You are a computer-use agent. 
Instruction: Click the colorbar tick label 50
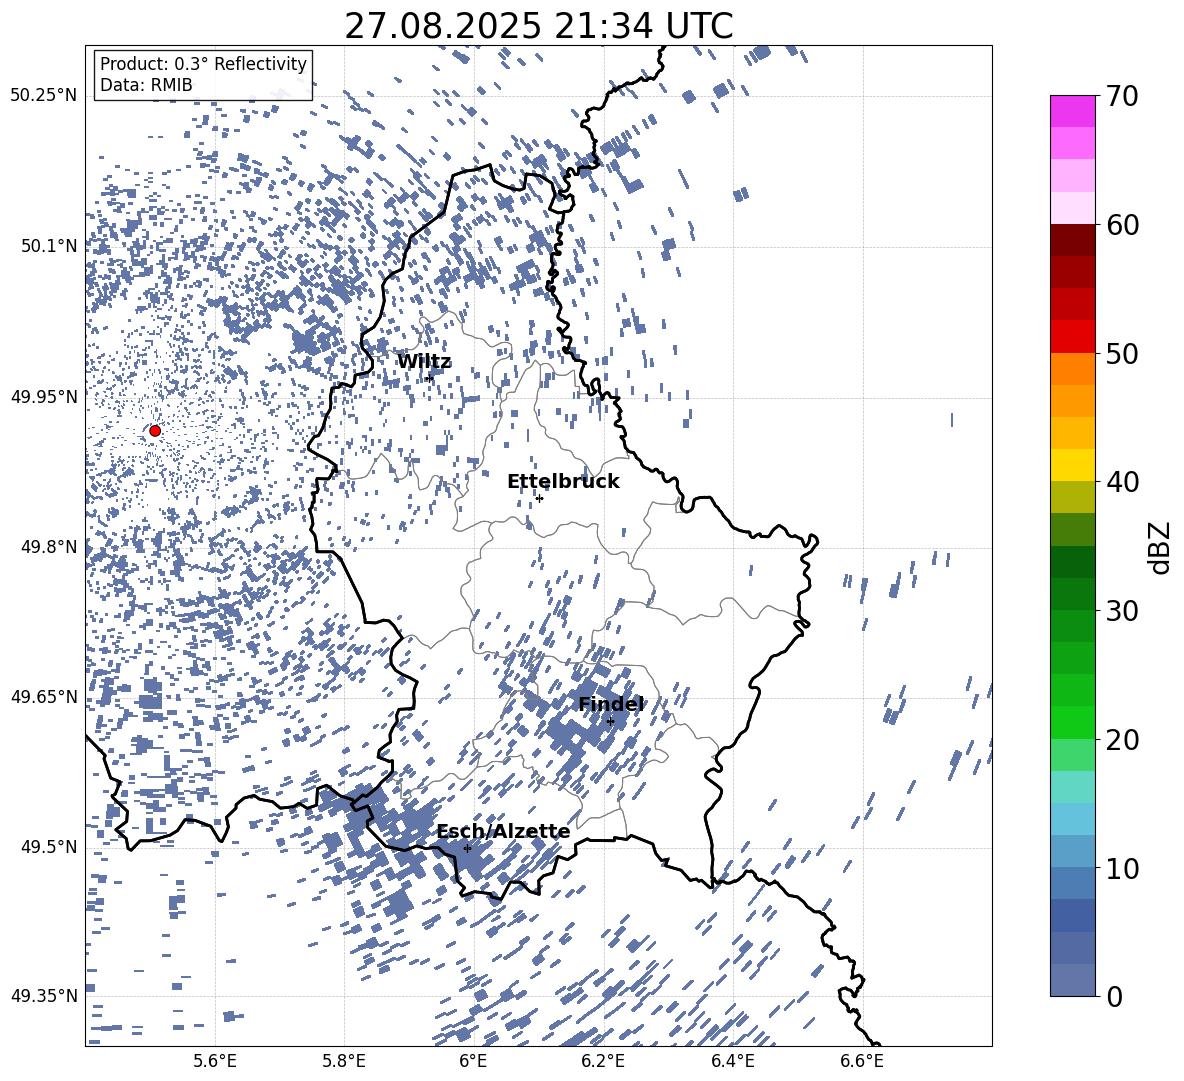click(1122, 354)
